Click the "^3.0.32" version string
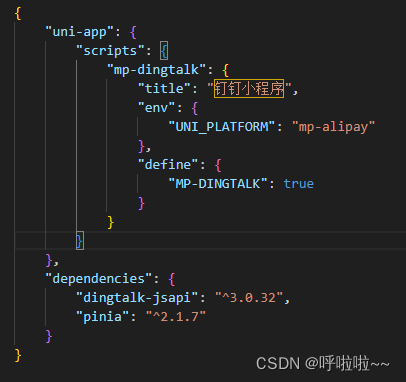Image resolution: width=406 pixels, height=382 pixels. [249, 298]
